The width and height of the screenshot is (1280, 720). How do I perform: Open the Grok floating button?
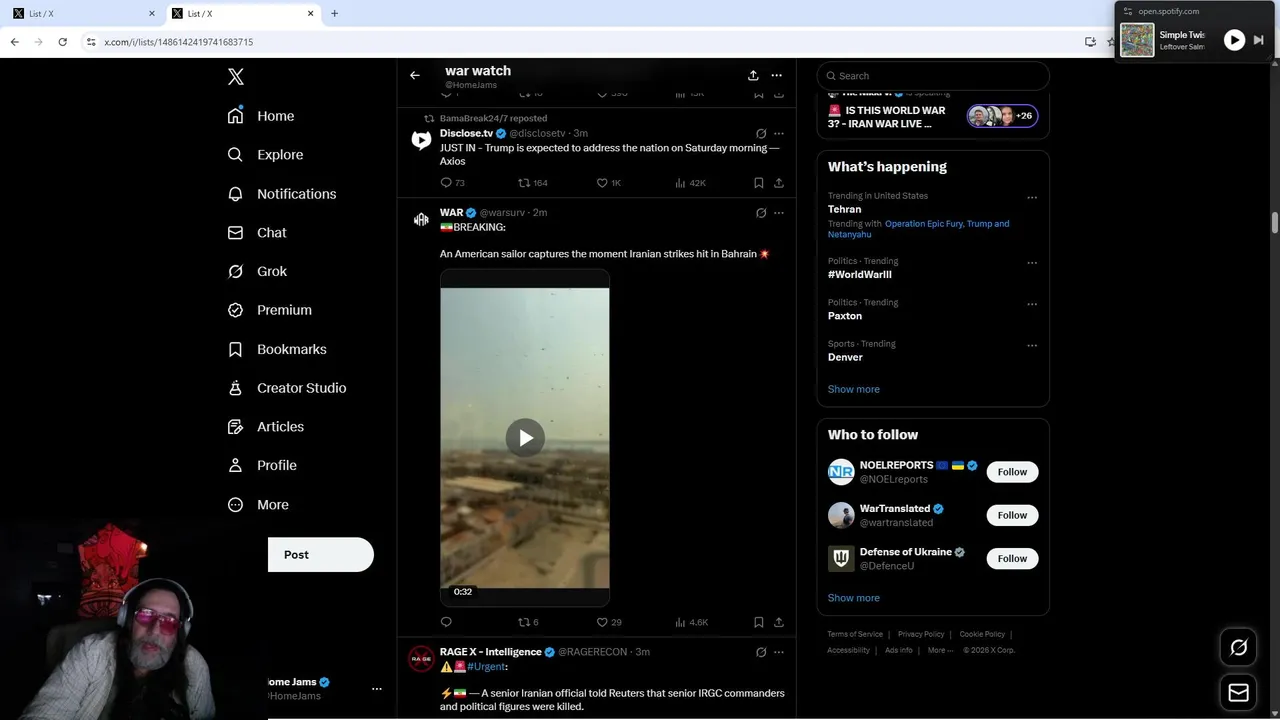coord(1238,648)
